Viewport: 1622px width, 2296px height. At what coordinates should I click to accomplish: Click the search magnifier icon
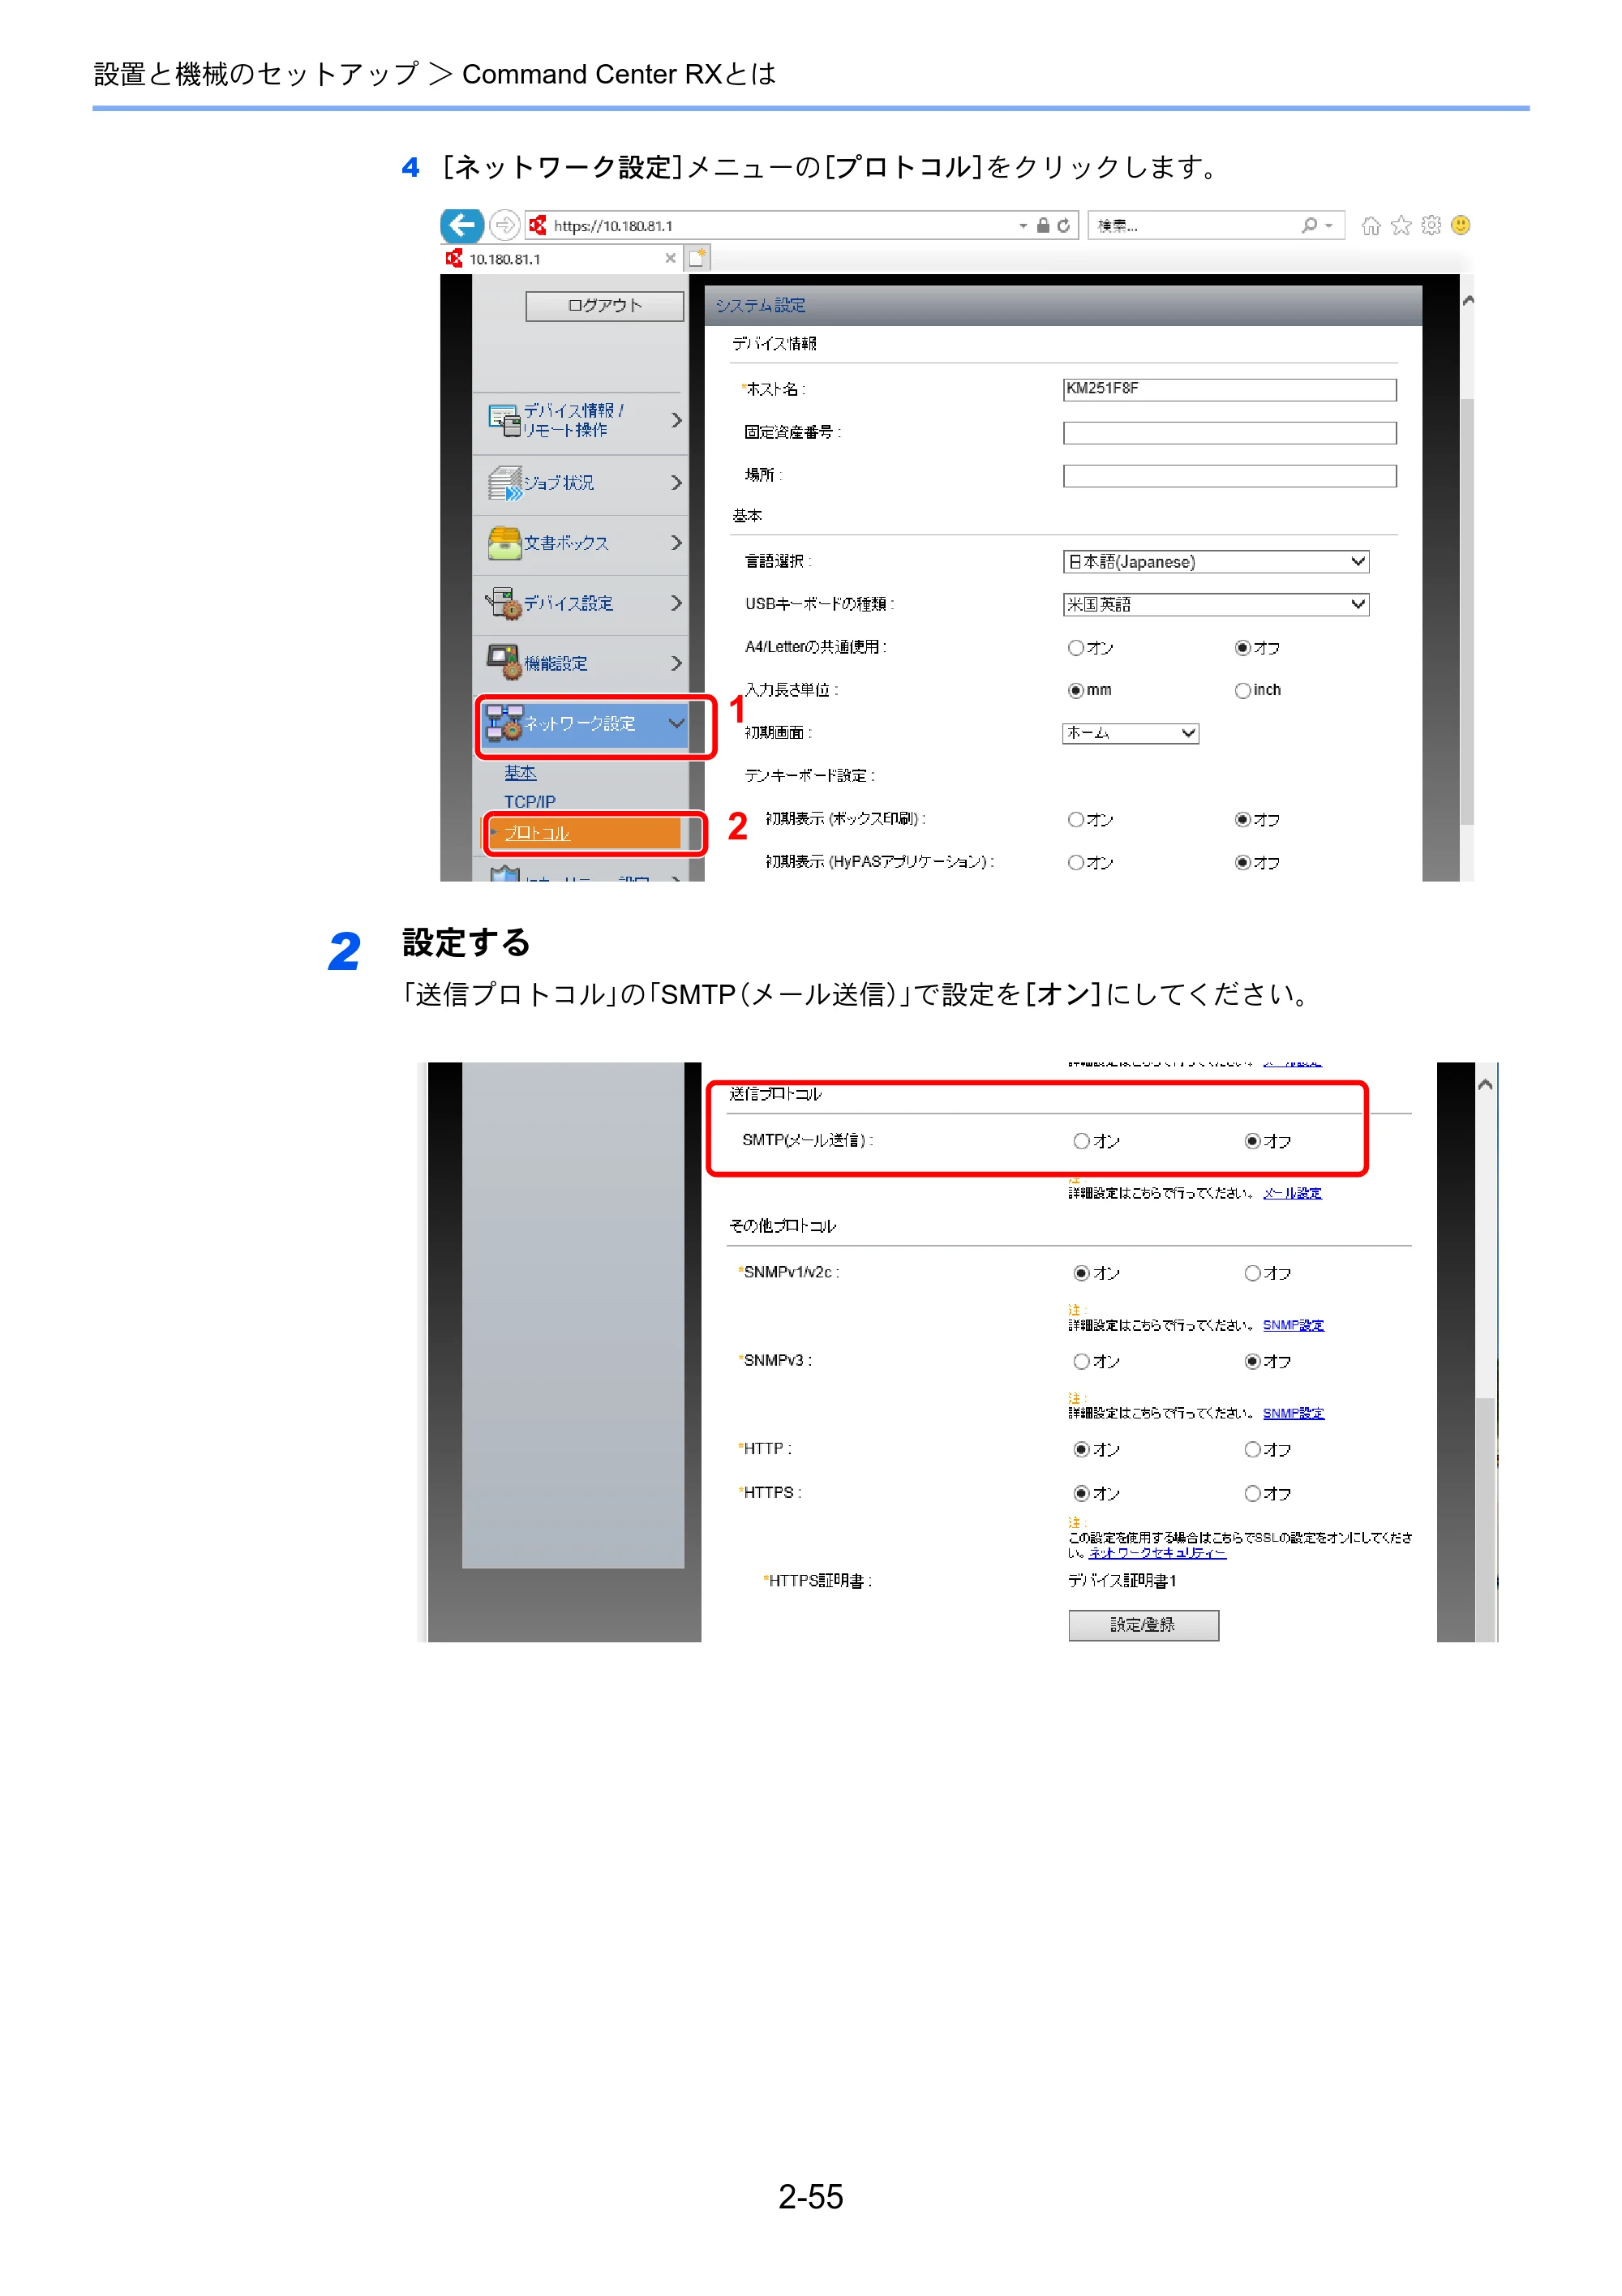click(x=1308, y=225)
